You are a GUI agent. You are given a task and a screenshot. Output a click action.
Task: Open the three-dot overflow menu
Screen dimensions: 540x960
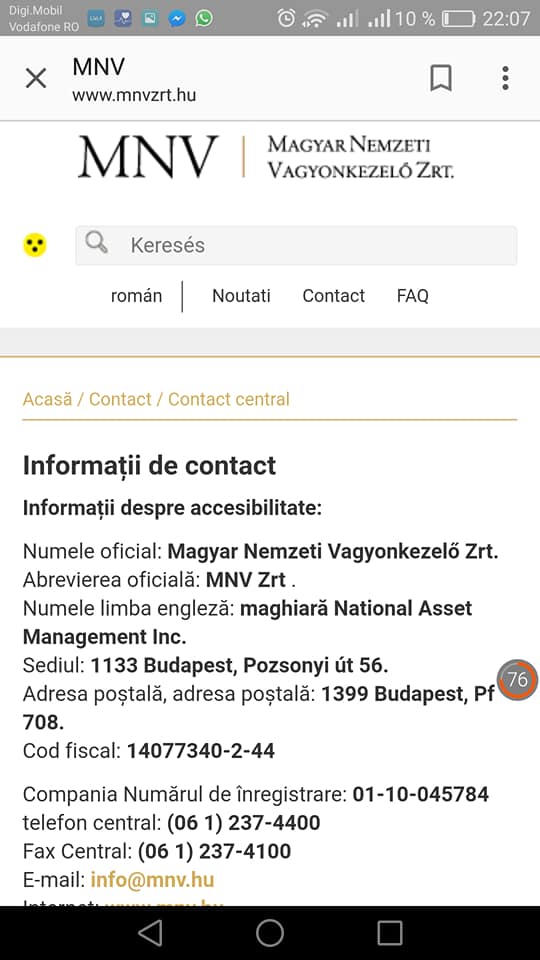pos(505,78)
